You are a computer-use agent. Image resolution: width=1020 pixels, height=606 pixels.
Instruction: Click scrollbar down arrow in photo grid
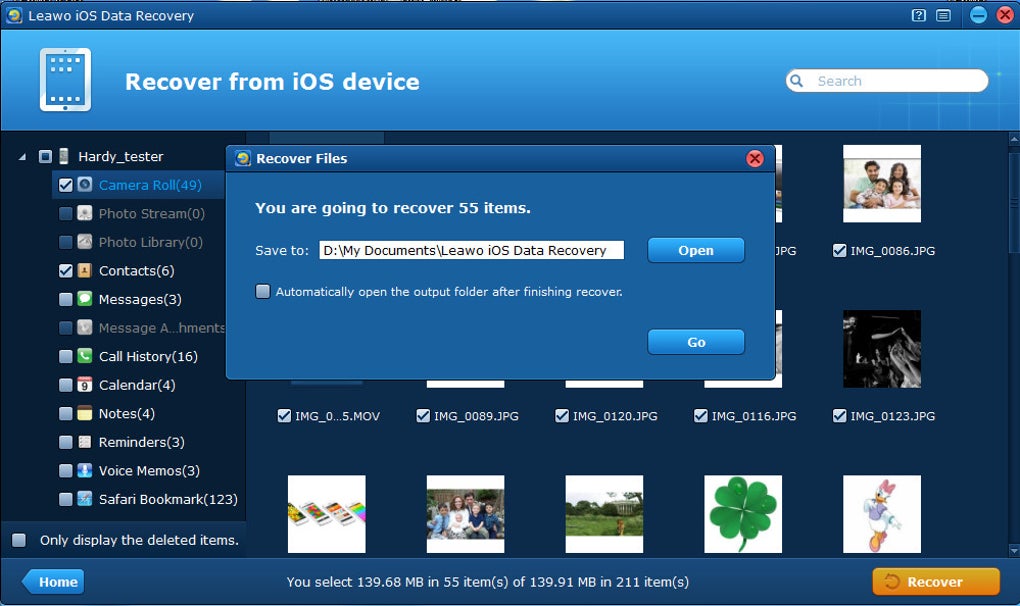(x=1014, y=551)
